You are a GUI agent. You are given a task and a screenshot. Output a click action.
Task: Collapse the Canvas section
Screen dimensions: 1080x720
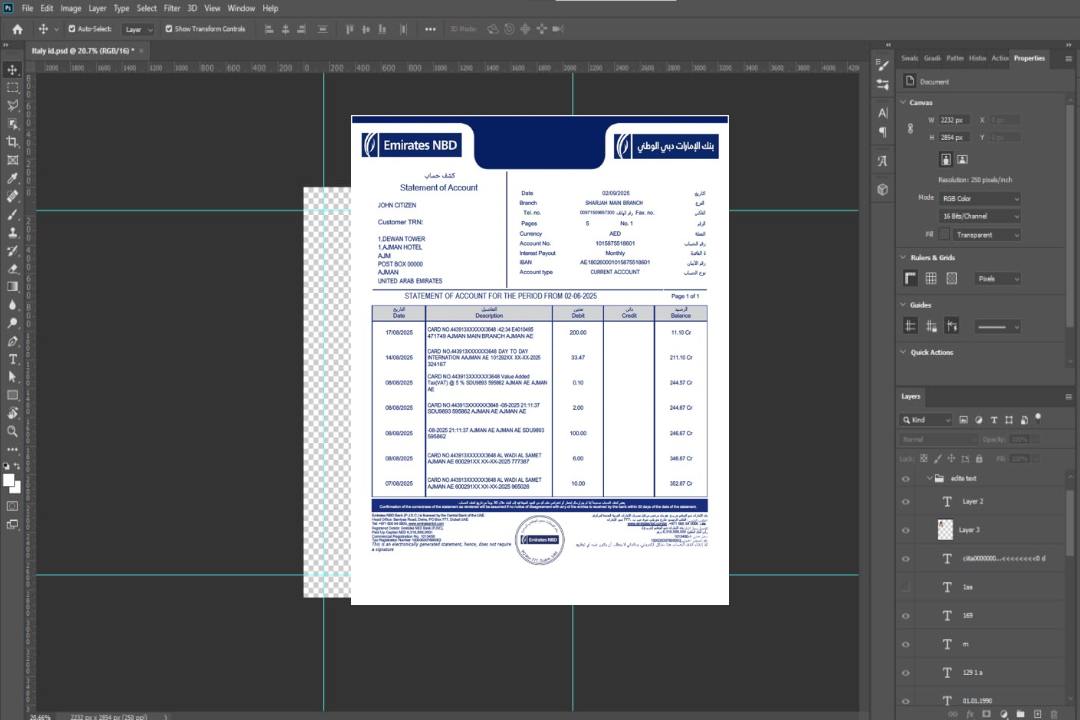(903, 102)
